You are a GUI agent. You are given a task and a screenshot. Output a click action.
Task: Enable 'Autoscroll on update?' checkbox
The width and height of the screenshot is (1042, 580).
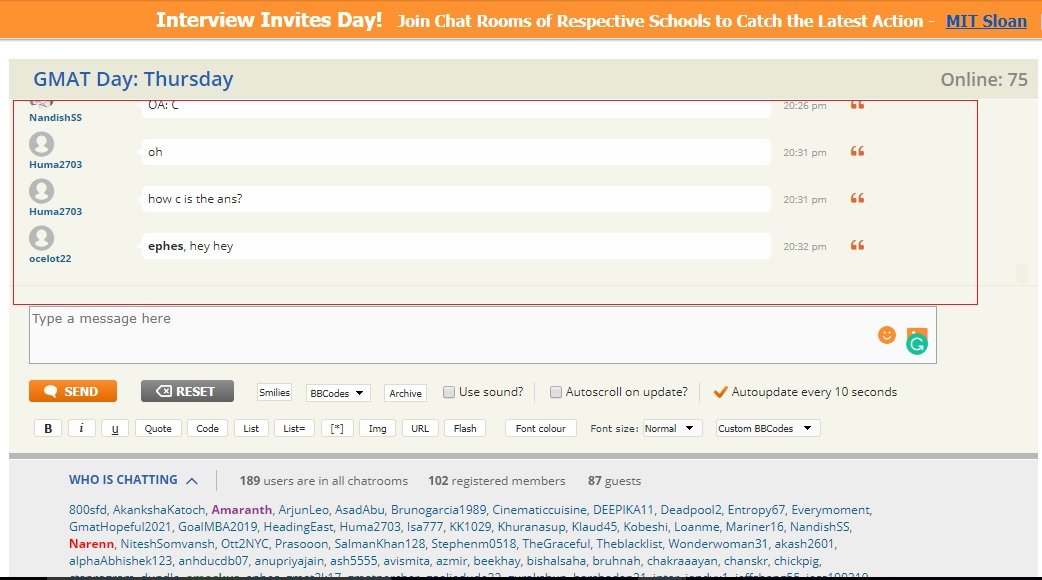pos(556,392)
